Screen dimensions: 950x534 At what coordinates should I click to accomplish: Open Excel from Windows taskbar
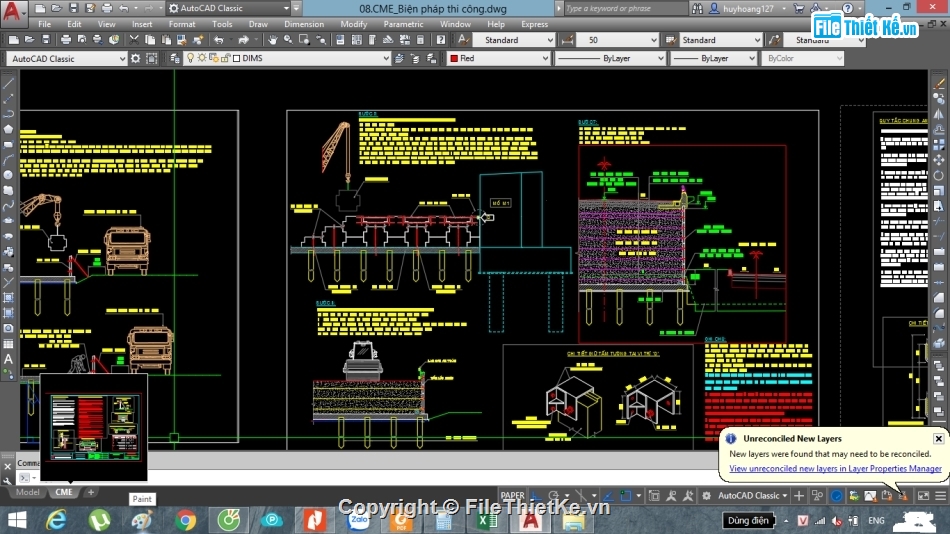487,520
